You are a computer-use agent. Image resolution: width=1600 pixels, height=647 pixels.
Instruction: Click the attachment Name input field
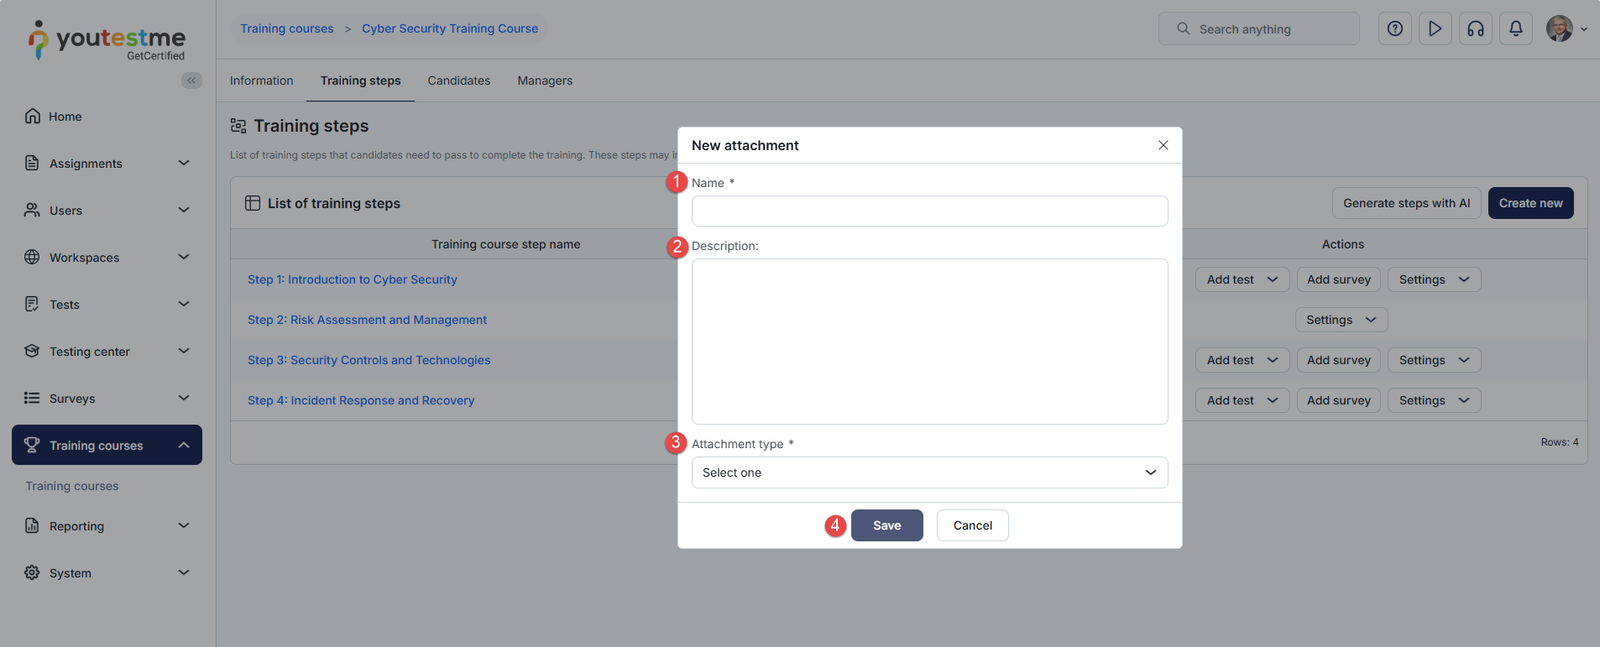coord(929,211)
